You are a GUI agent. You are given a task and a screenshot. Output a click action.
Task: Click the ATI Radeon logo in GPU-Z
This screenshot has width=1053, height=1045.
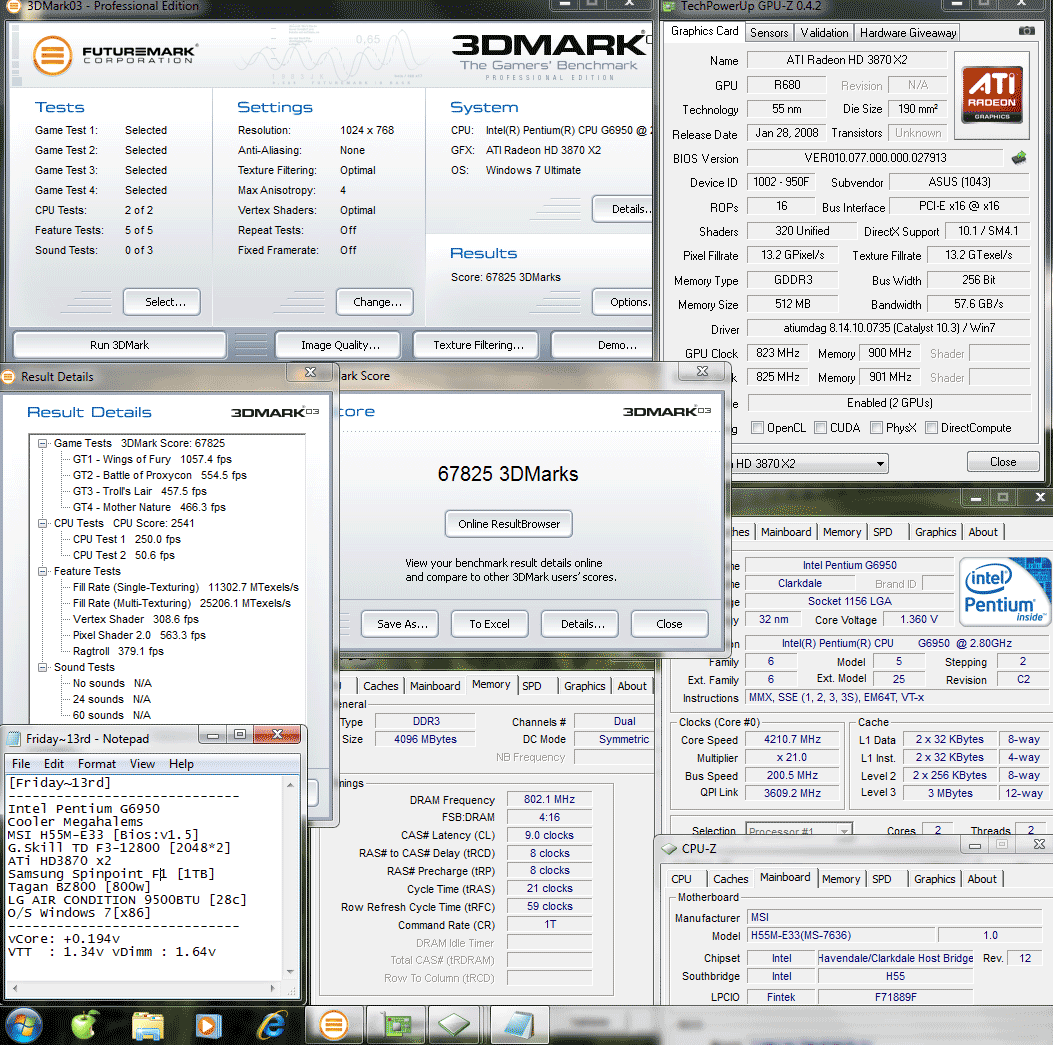[x=992, y=94]
